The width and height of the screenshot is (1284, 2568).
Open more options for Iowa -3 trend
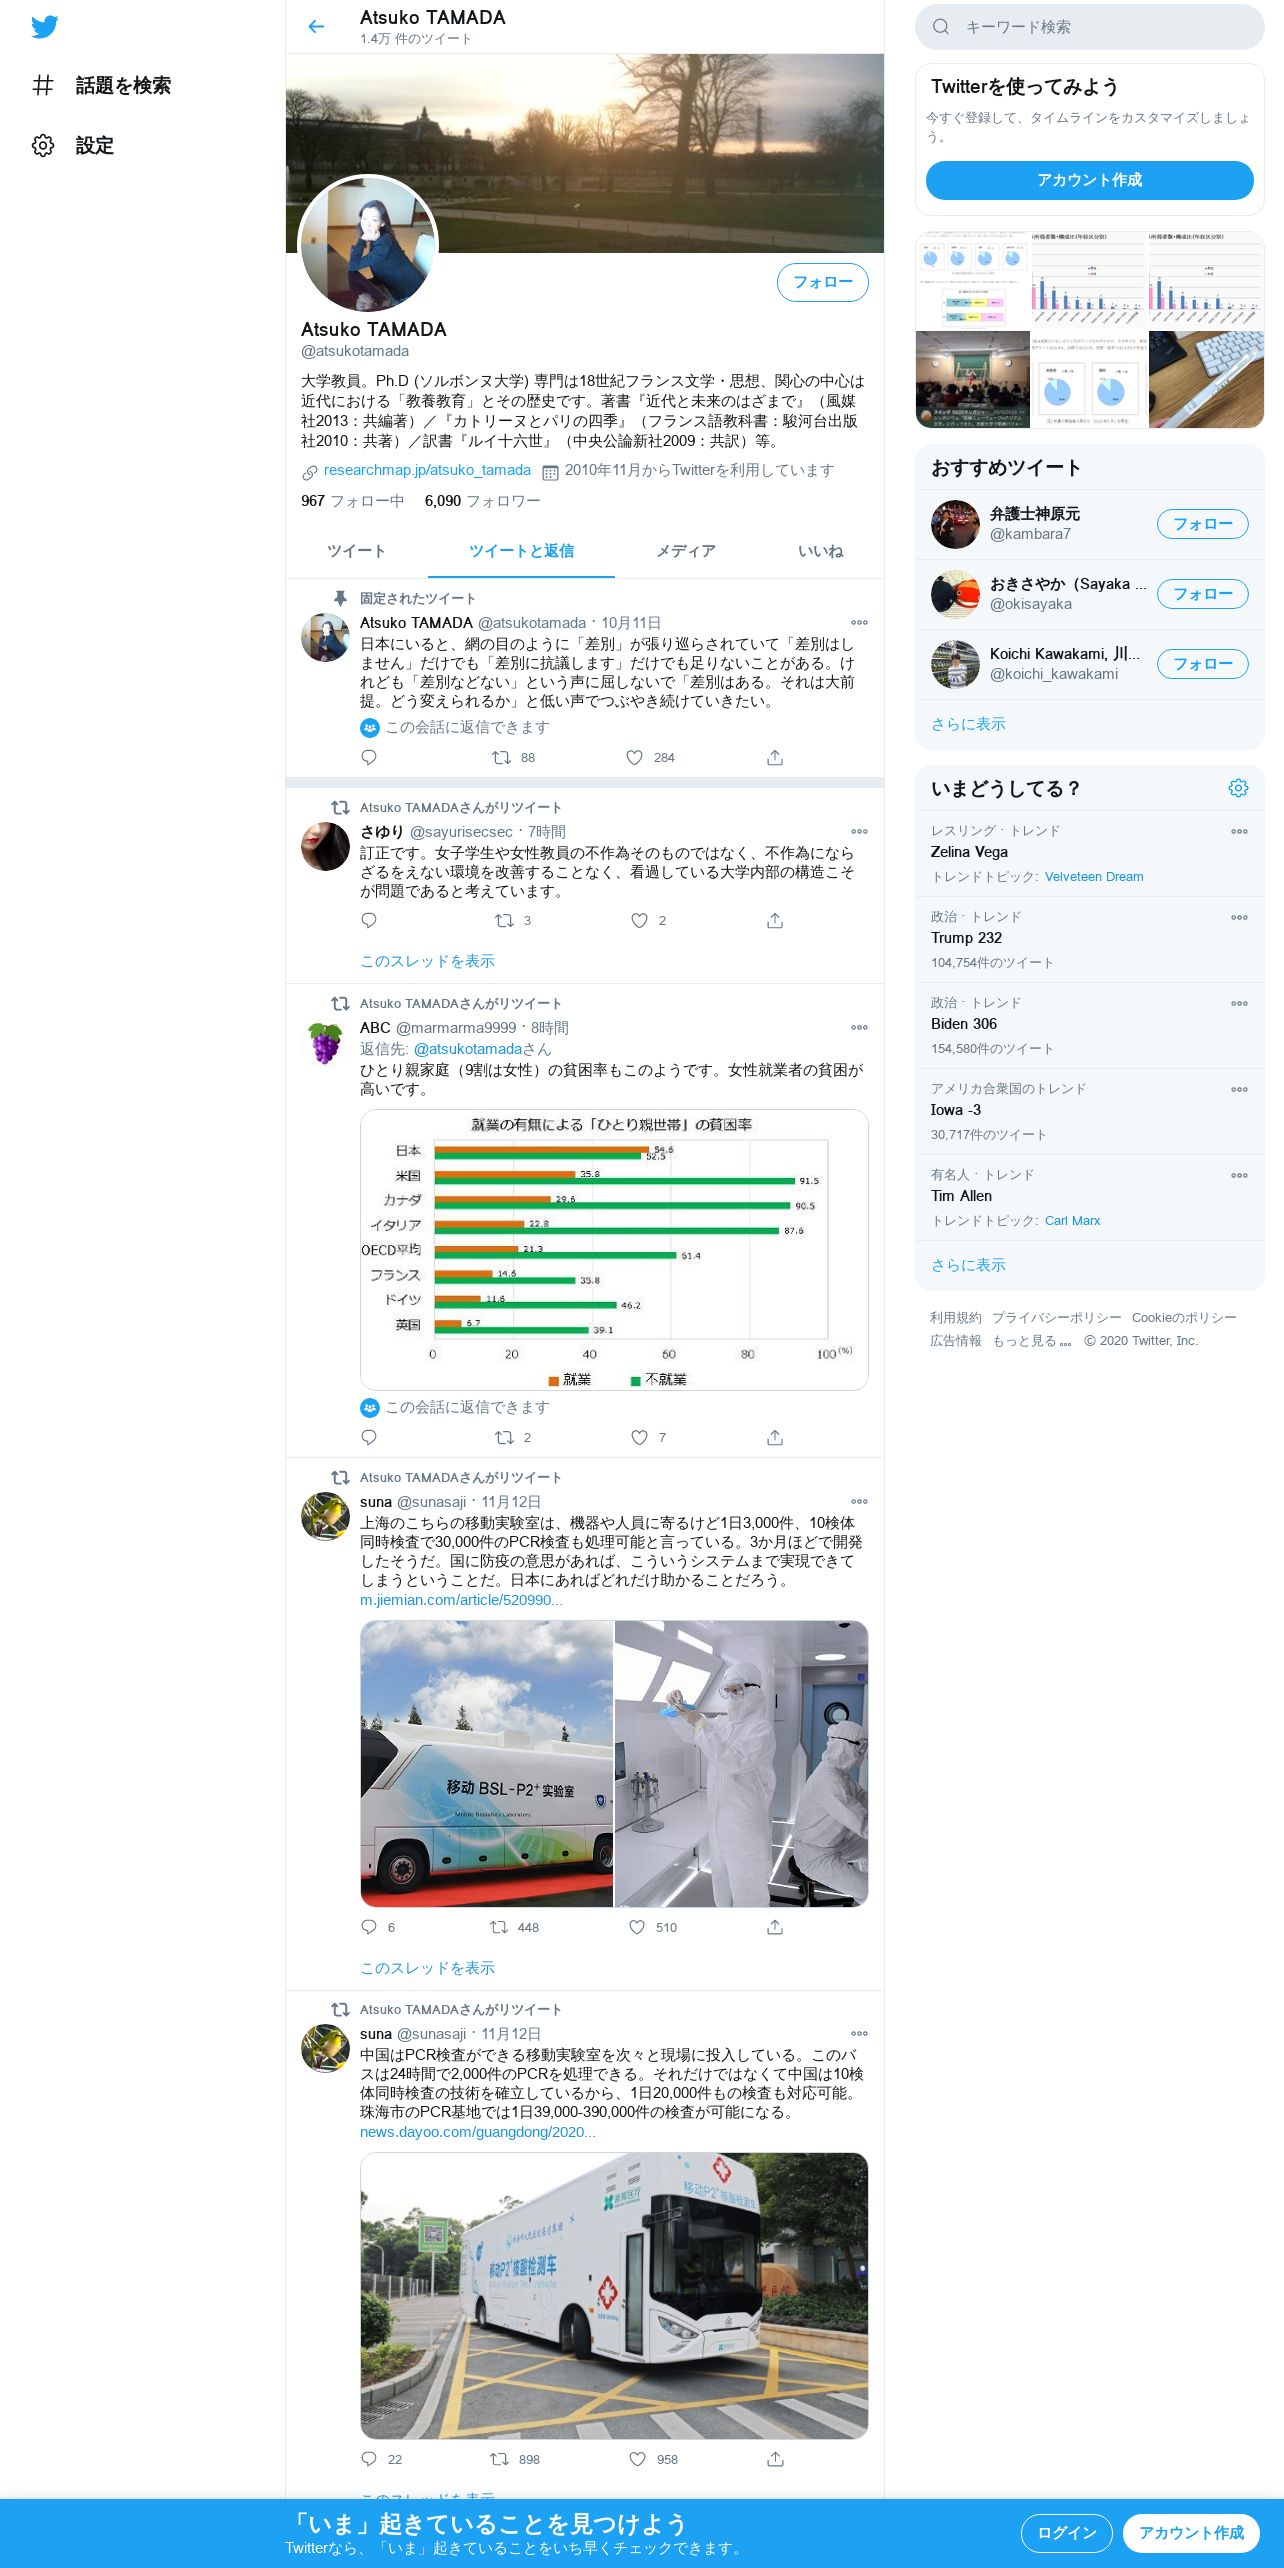(1239, 1090)
